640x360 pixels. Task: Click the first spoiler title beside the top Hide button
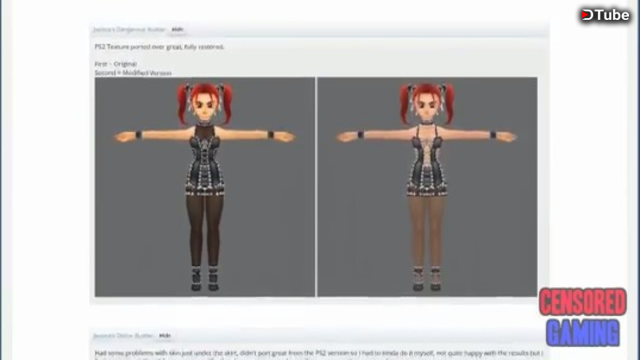129,29
